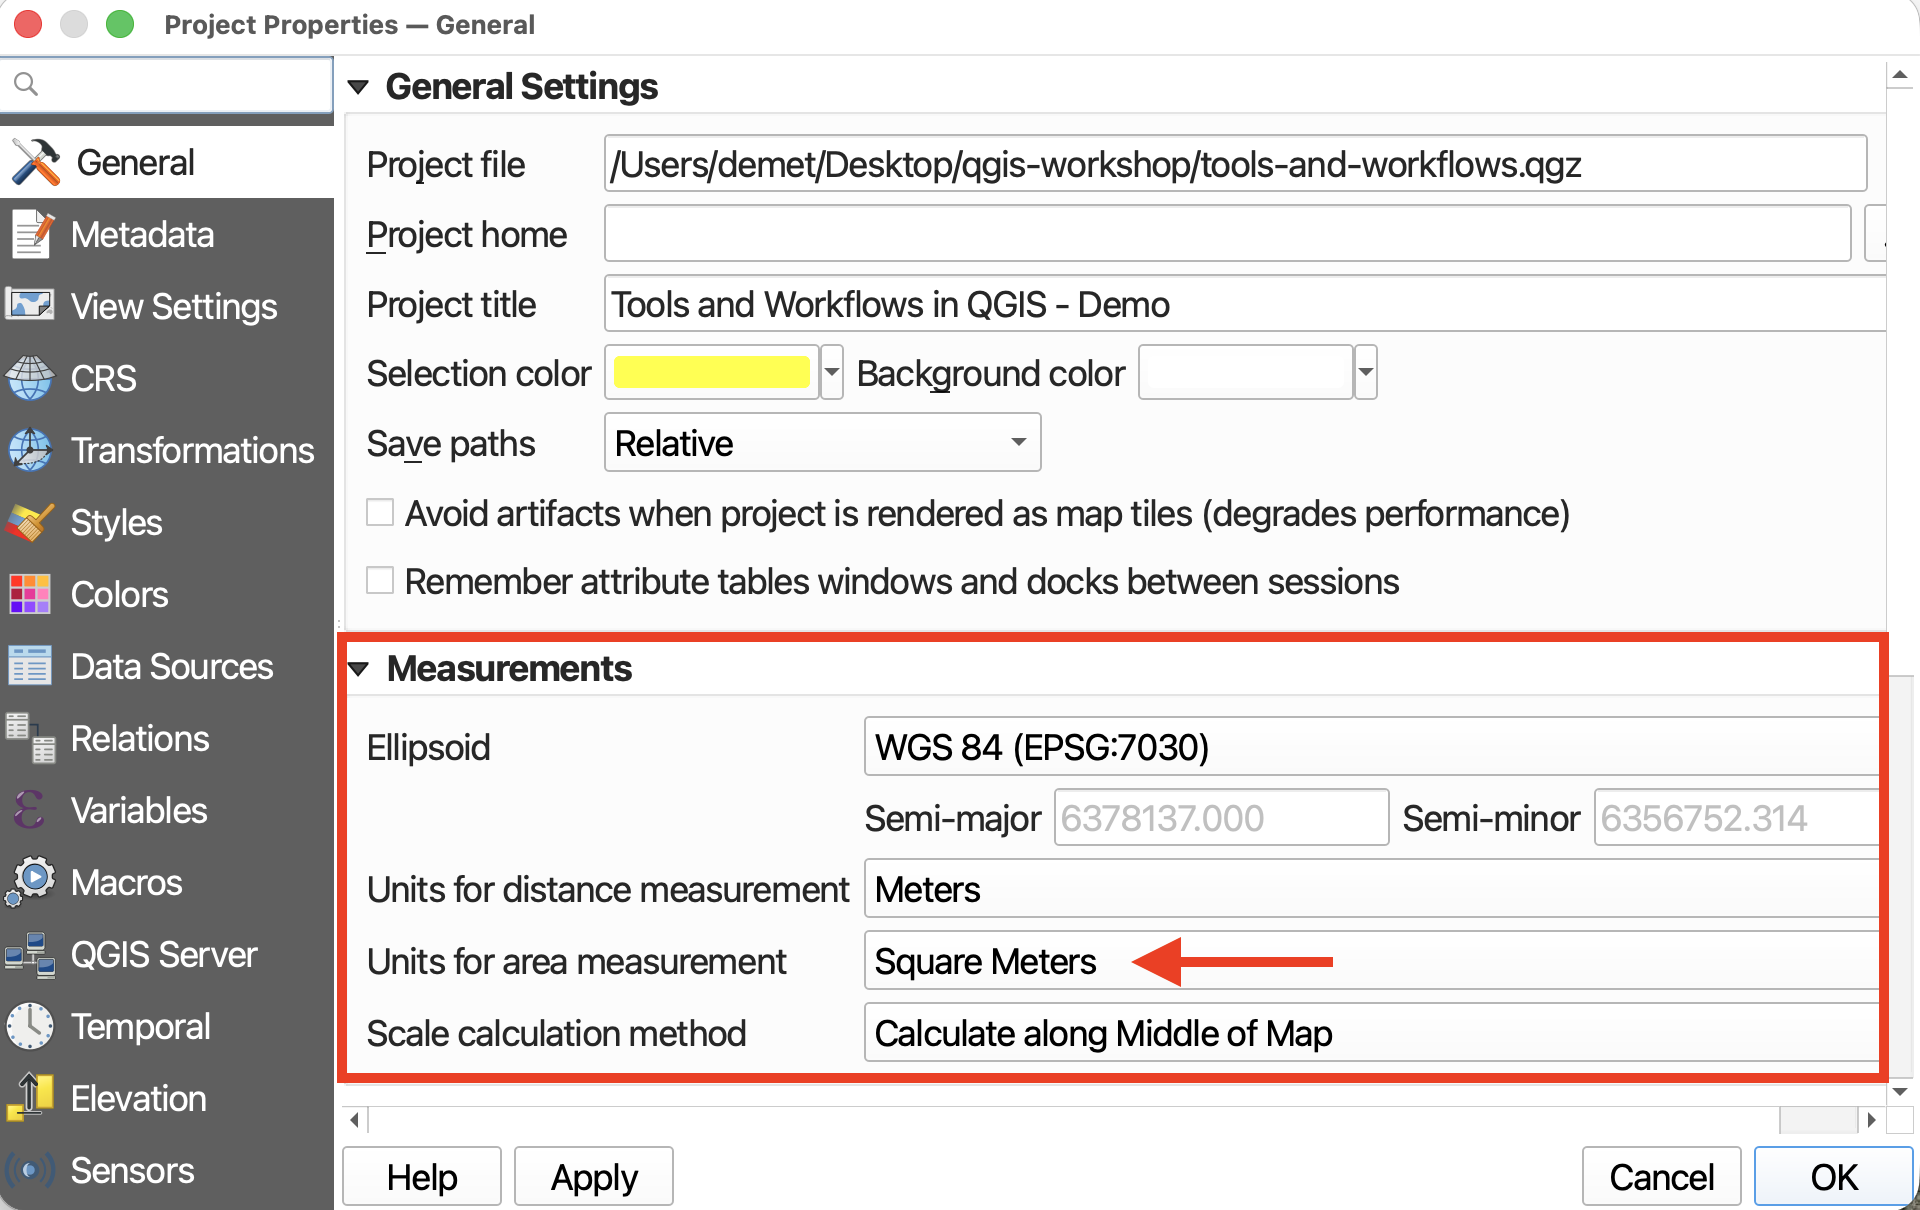
Task: Click the Semi-minor value field
Action: (x=1736, y=818)
